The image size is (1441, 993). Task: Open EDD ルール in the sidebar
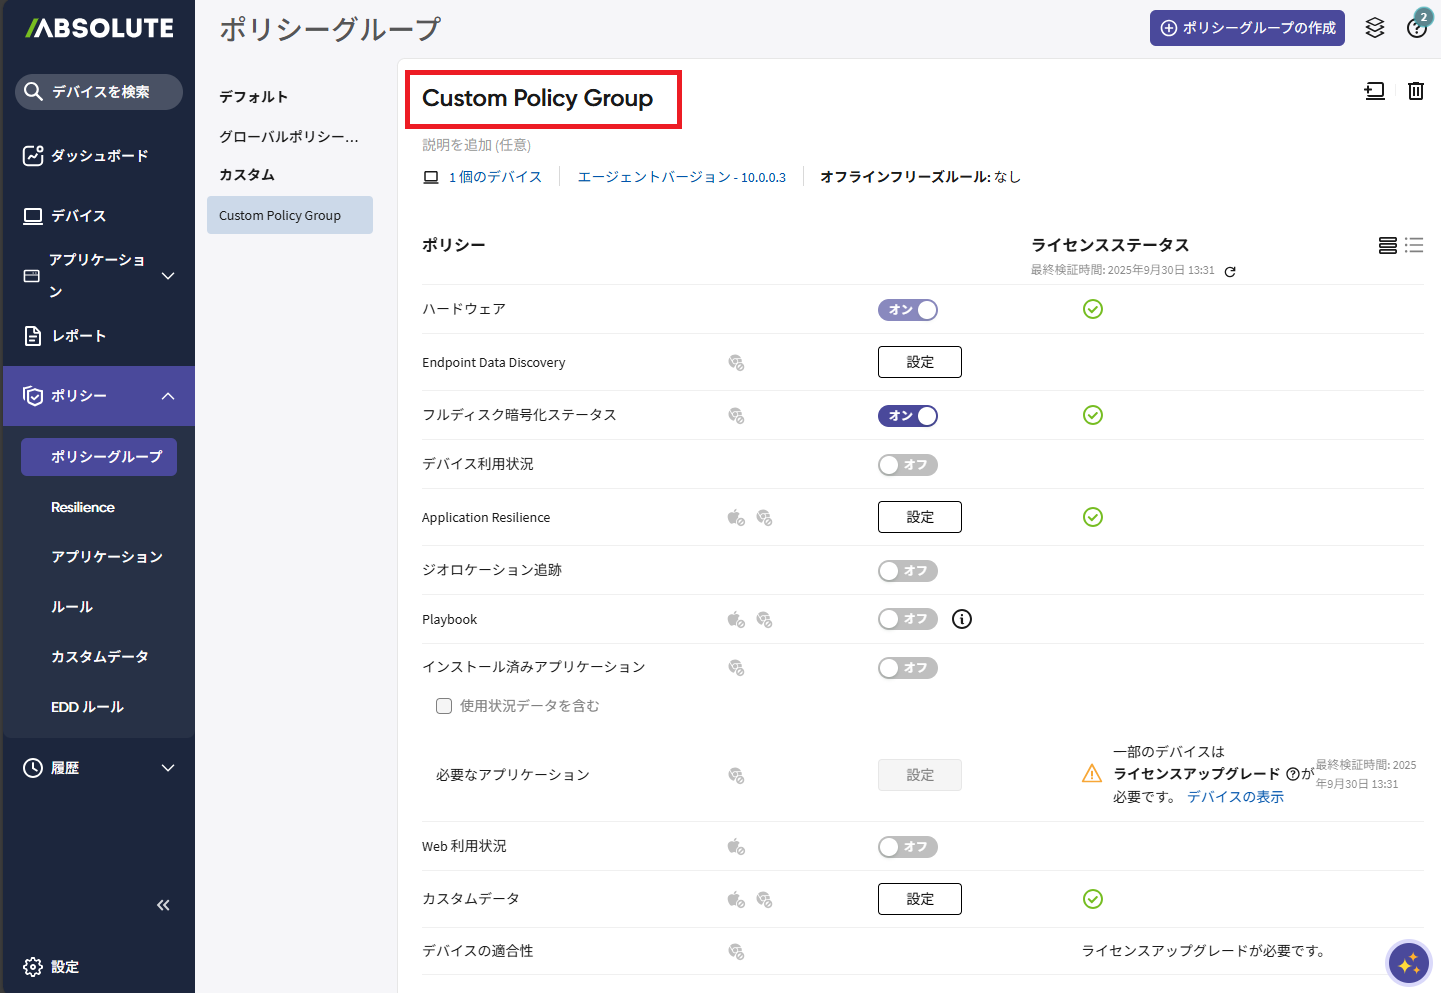click(87, 707)
